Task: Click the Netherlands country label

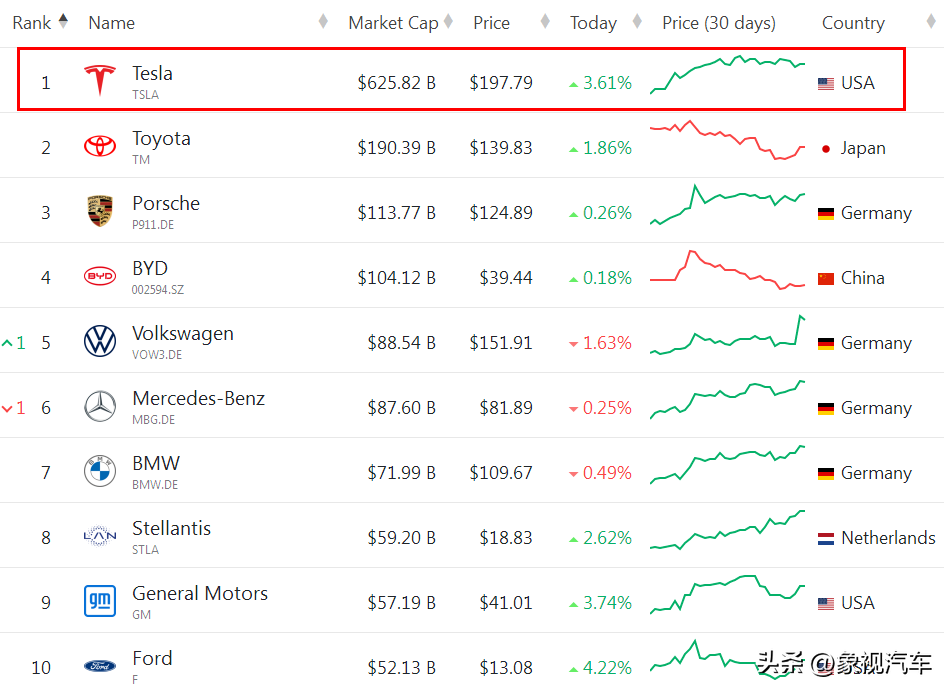Action: (x=888, y=538)
